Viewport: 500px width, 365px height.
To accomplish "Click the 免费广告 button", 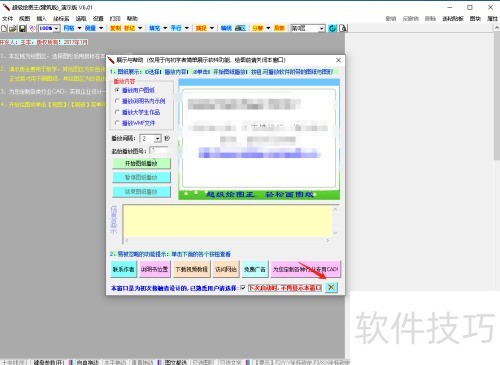I will point(255,269).
